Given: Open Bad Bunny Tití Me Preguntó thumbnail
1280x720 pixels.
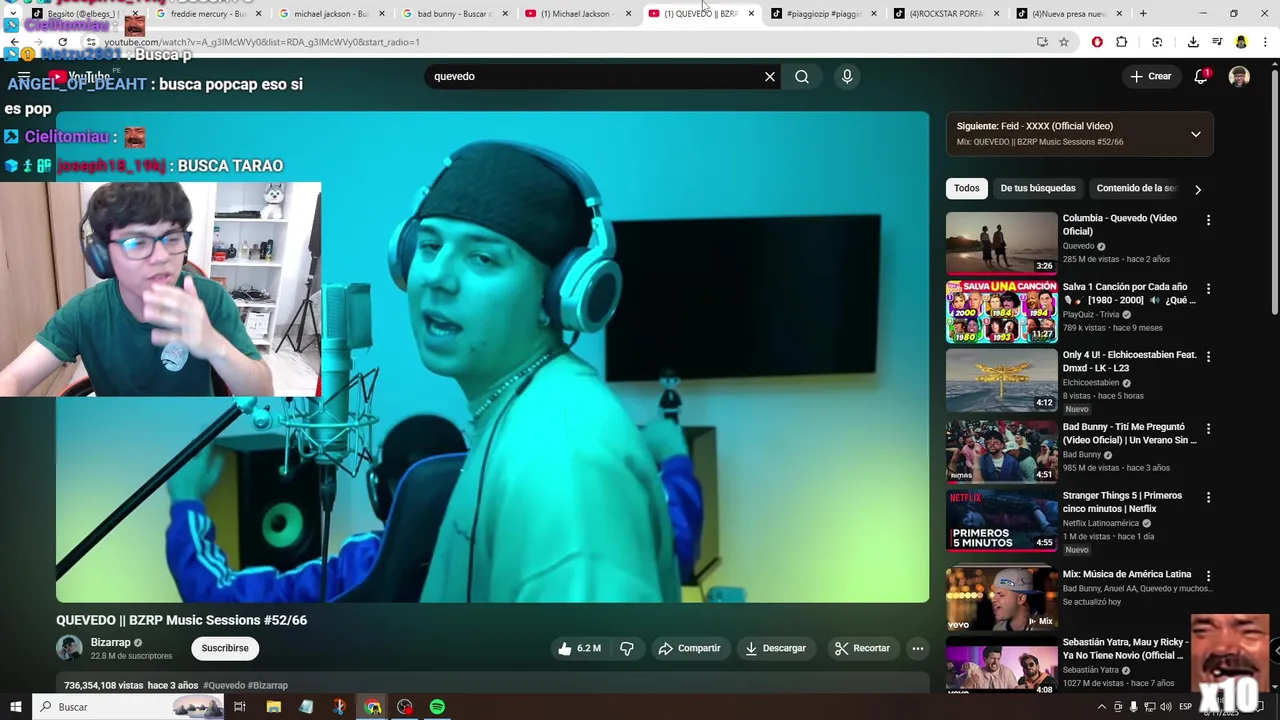Looking at the screenshot, I should tap(1001, 452).
